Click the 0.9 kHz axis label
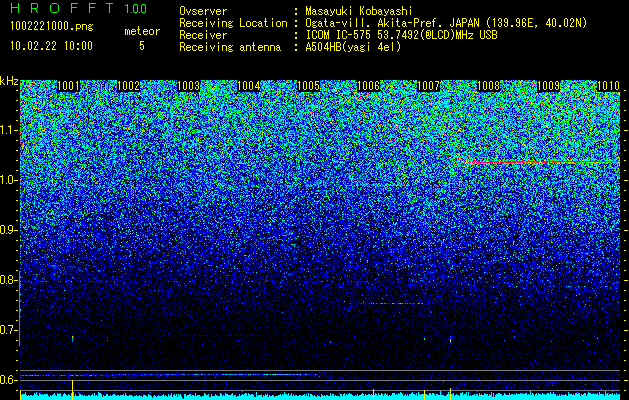Viewport: 629px width, 400px height. pos(9,230)
